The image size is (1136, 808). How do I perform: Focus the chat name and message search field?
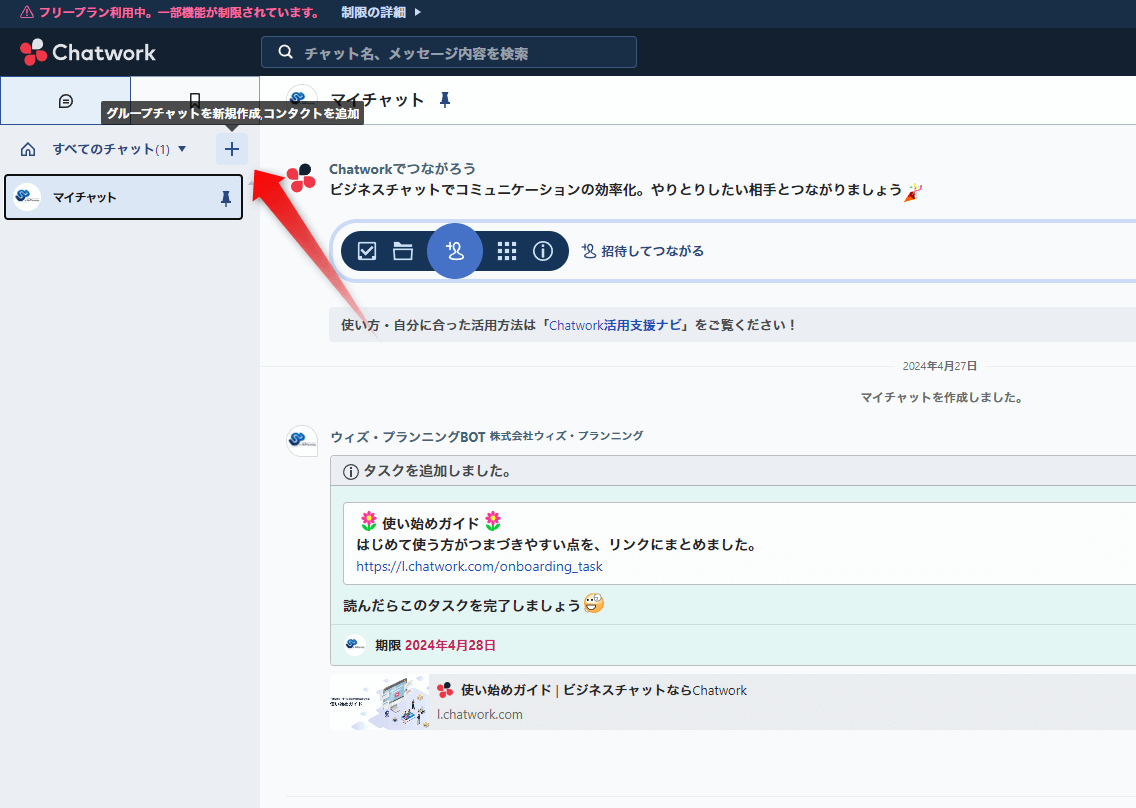click(x=448, y=52)
